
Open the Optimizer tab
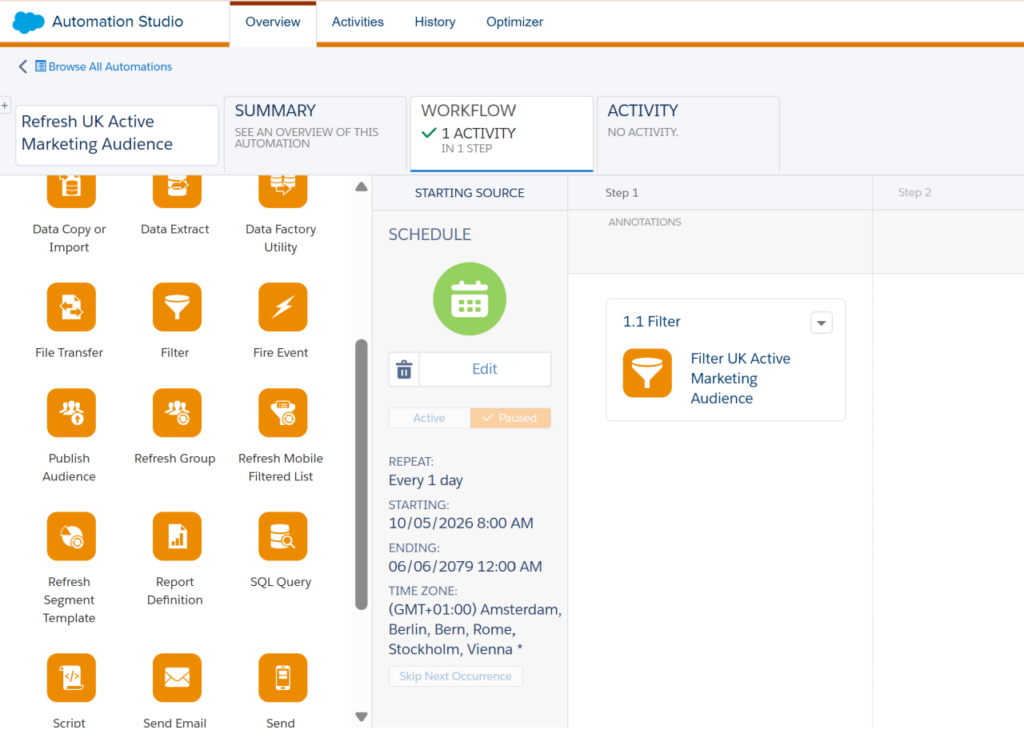click(514, 22)
